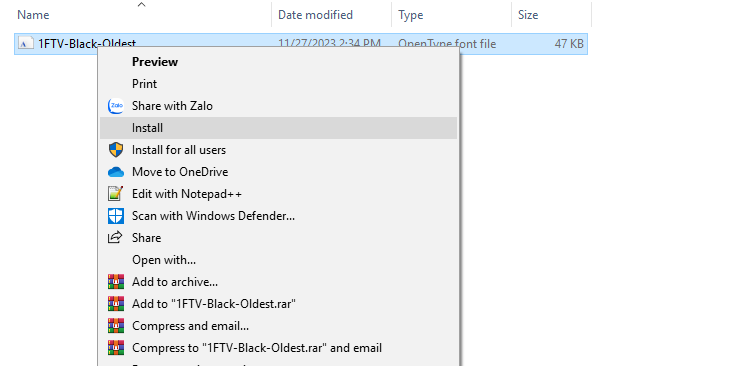Click the shield icon beside Install for all users
Image resolution: width=737 pixels, height=366 pixels.
click(116, 150)
